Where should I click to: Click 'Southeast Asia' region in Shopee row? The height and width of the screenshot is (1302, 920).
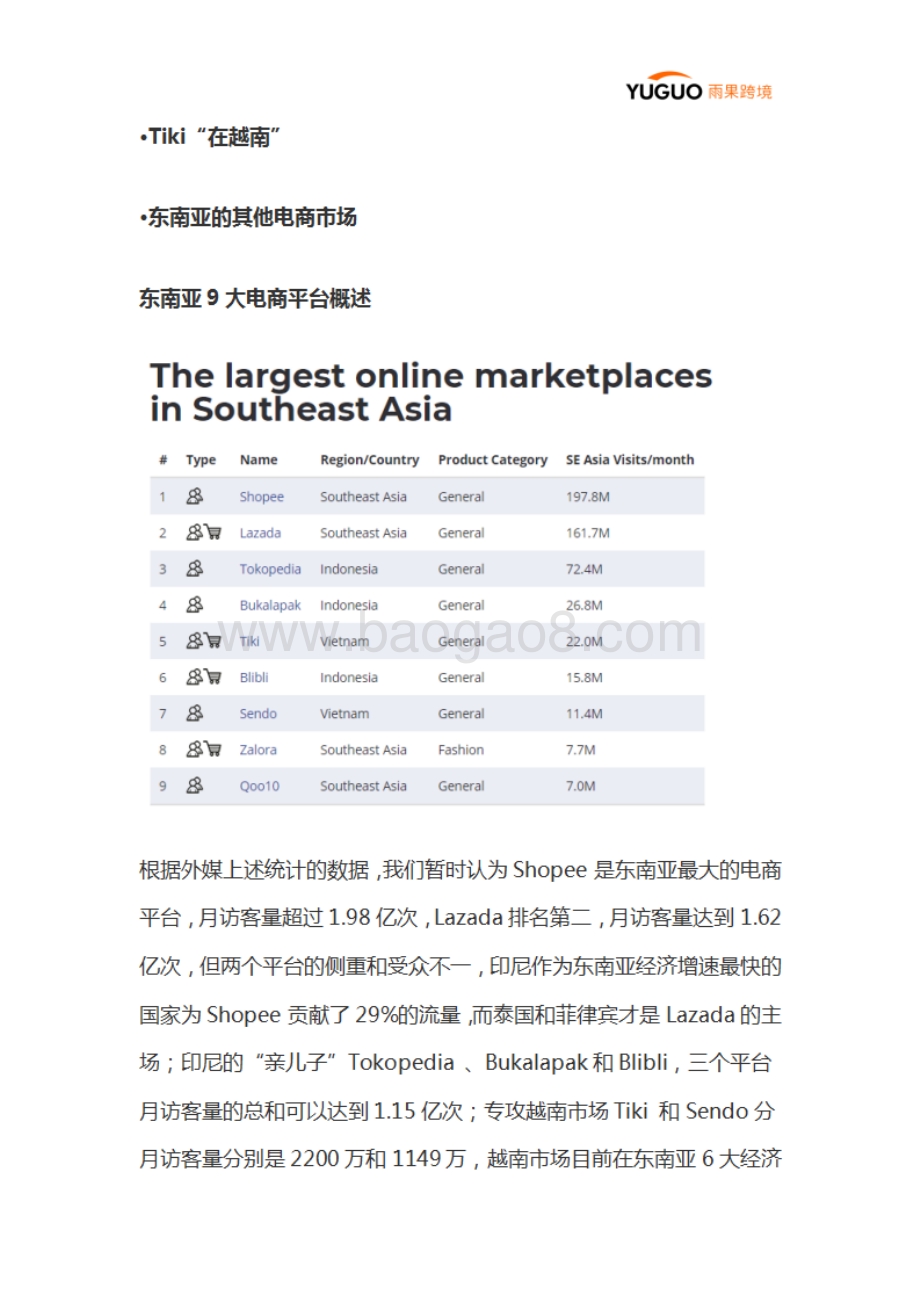(363, 497)
